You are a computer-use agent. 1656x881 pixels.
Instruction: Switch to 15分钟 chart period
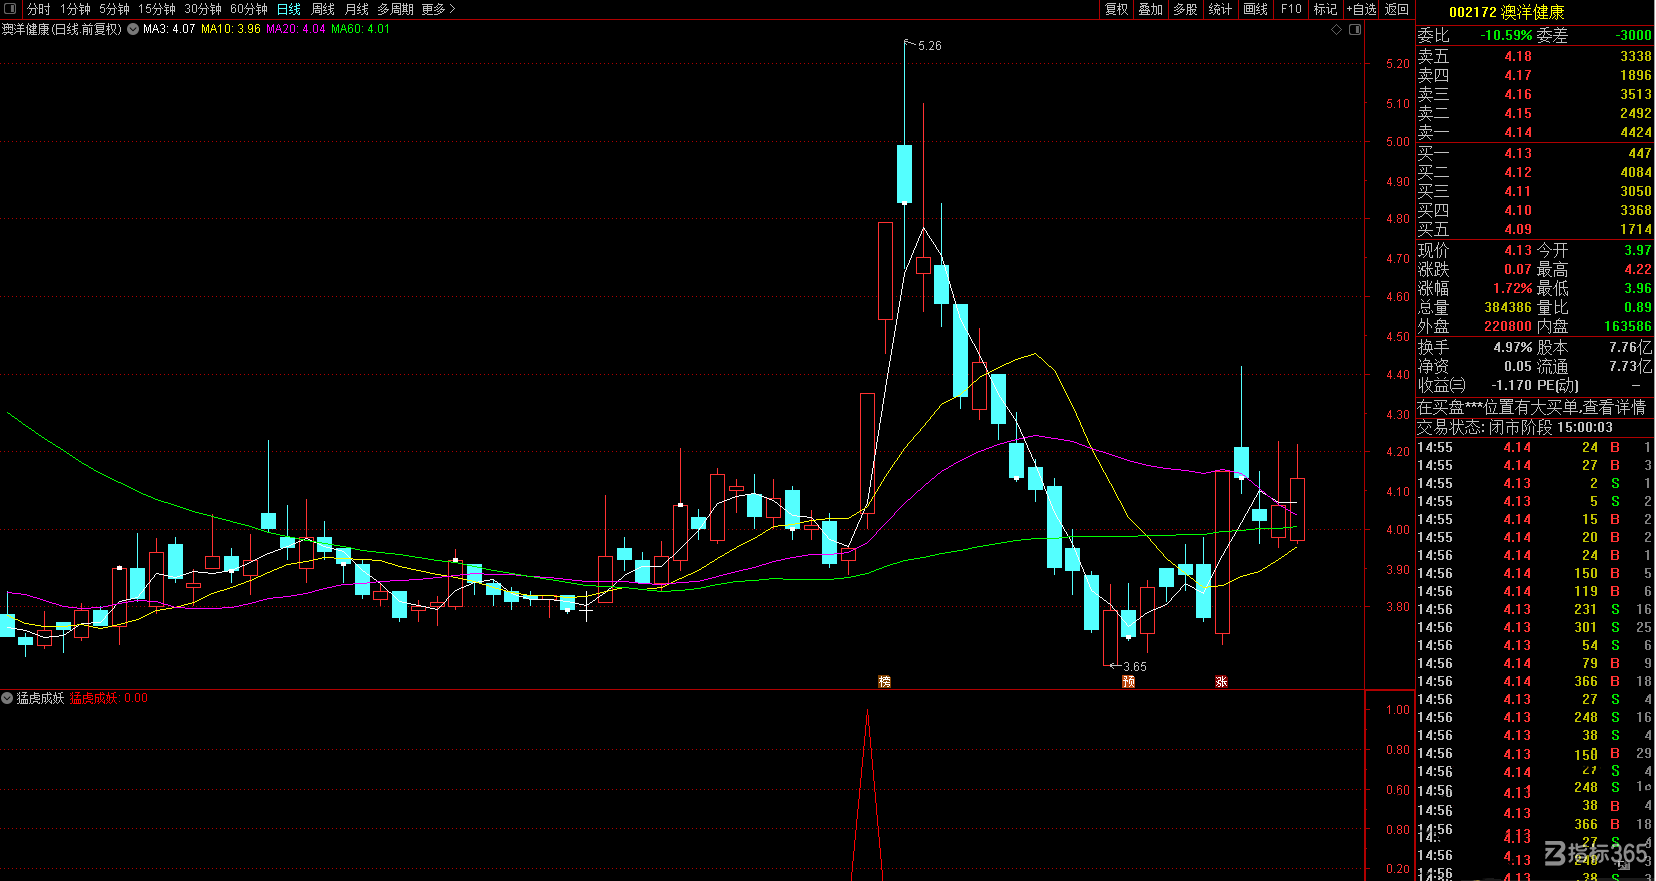tap(157, 9)
